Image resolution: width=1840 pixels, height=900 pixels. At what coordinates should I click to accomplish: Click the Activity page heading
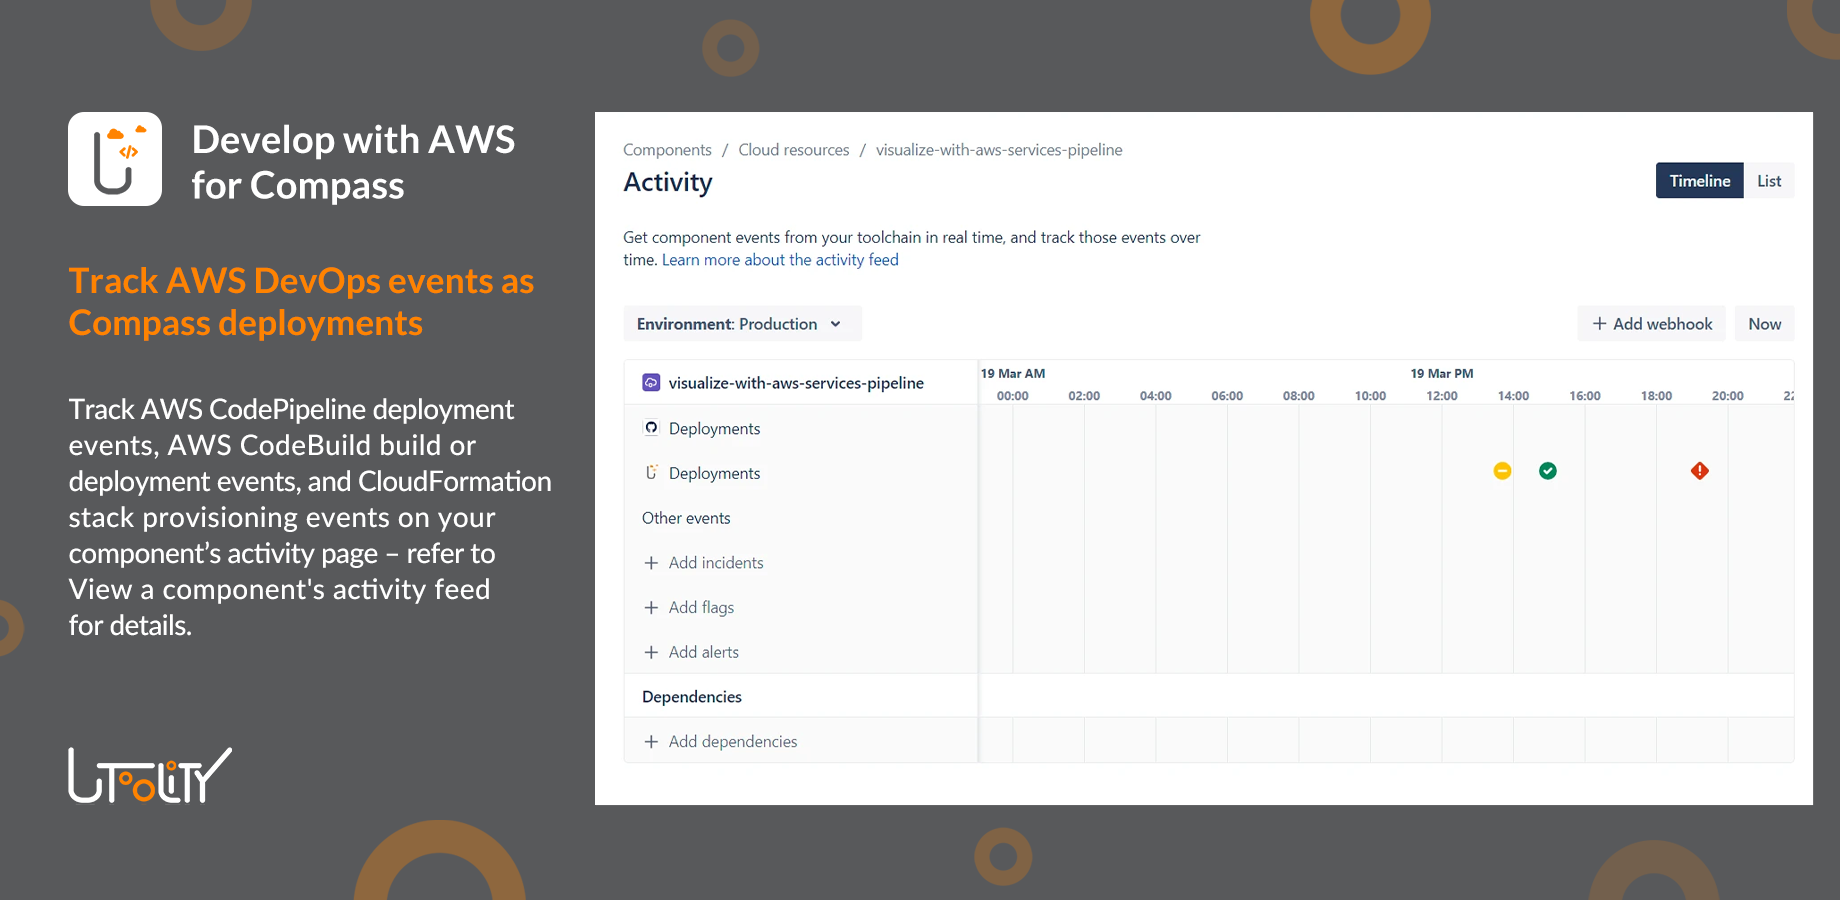pos(668,183)
